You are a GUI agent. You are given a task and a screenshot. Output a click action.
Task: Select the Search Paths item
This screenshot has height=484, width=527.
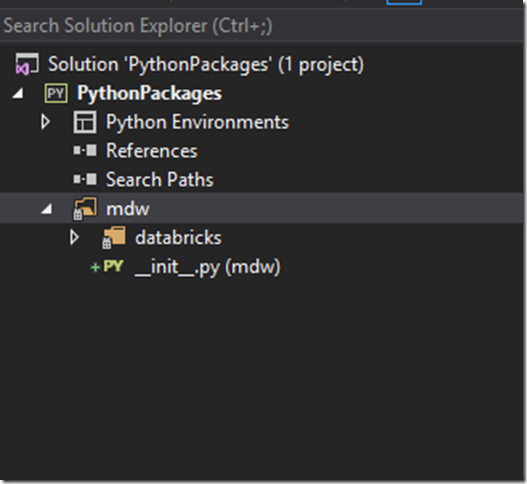pyautogui.click(x=160, y=179)
